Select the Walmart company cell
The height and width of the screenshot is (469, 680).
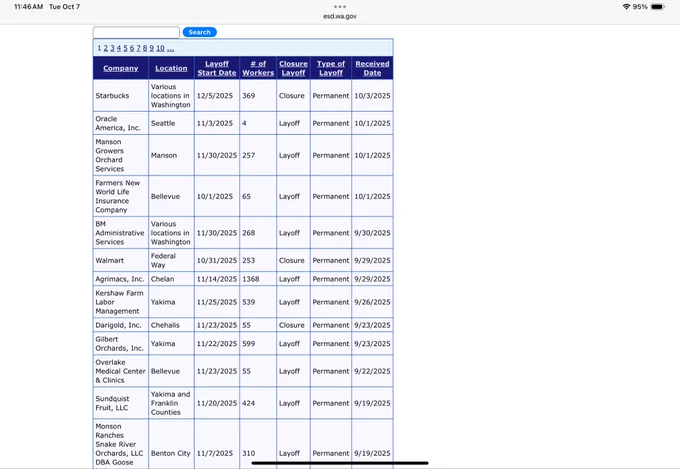pos(121,260)
